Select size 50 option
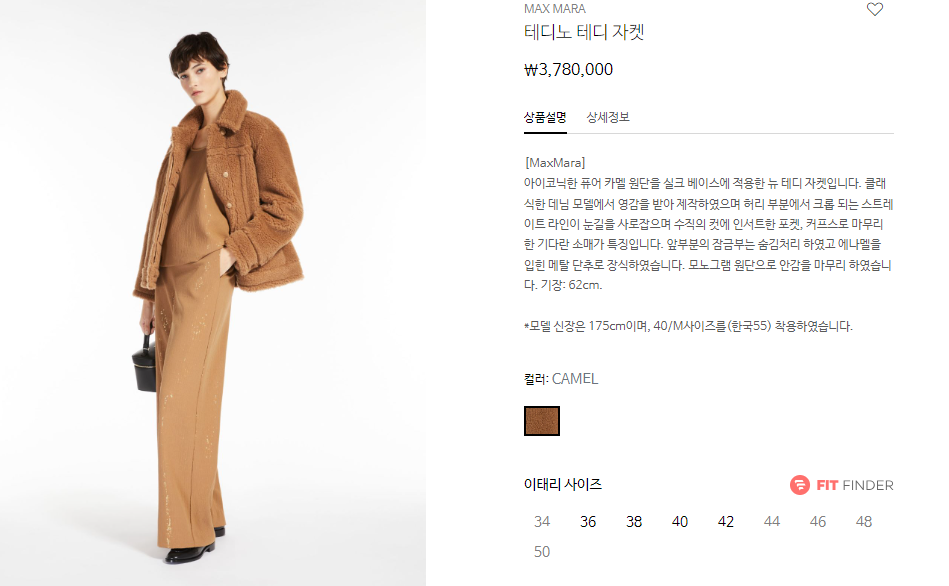Viewport: 949px width, 586px height. [x=542, y=551]
